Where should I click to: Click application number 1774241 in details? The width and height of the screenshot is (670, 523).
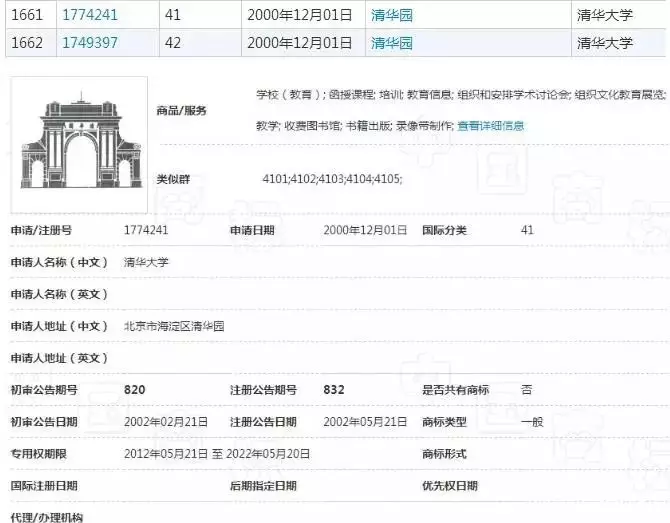pos(146,230)
